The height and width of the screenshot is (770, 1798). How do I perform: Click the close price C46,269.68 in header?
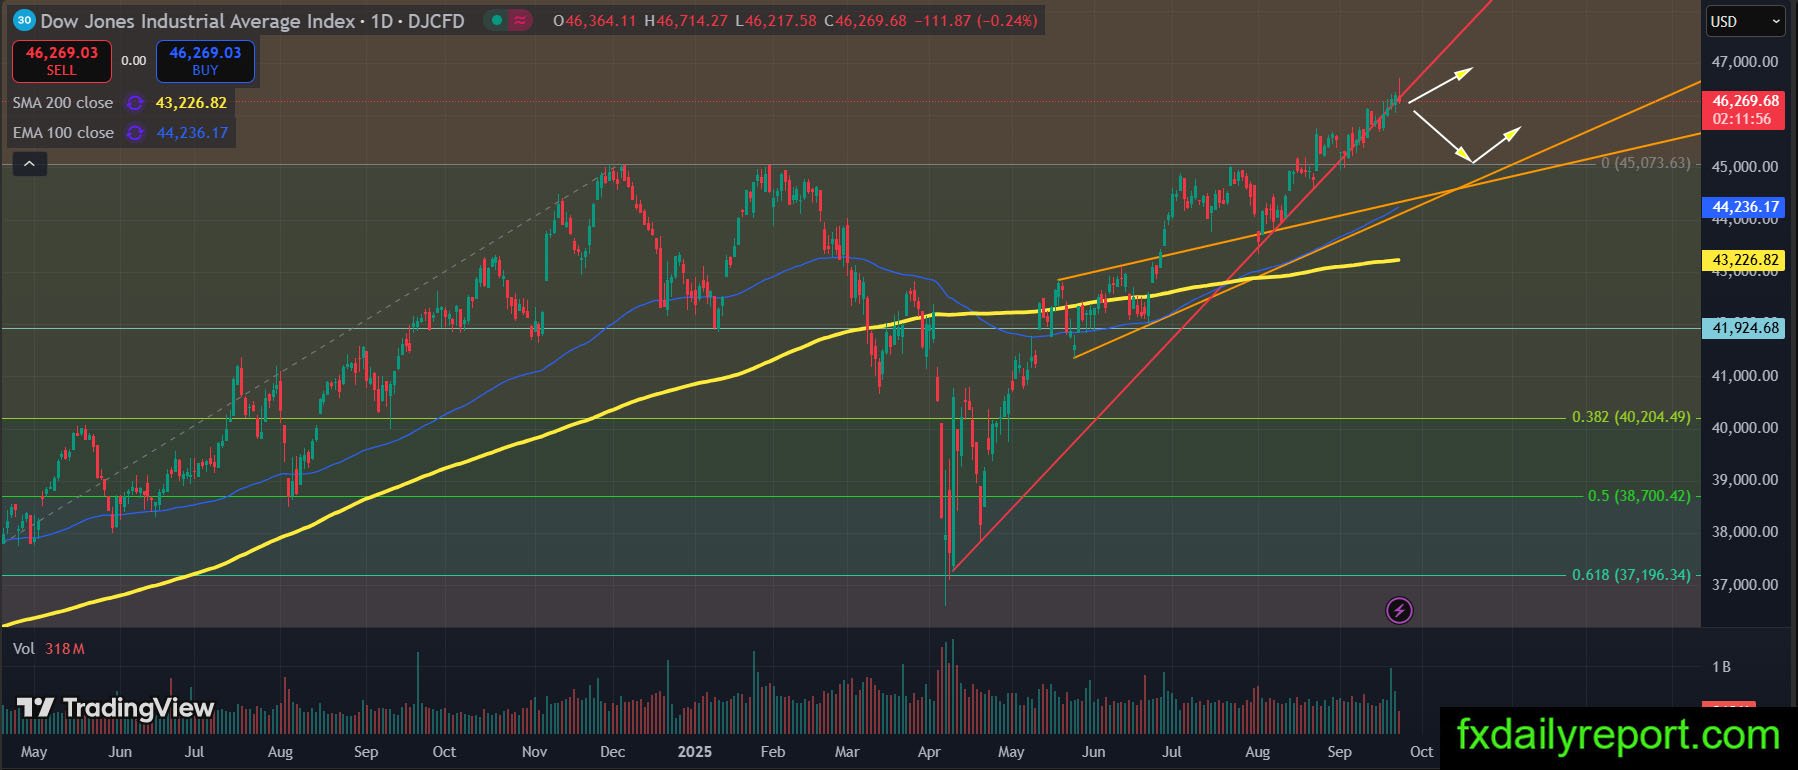(x=866, y=20)
